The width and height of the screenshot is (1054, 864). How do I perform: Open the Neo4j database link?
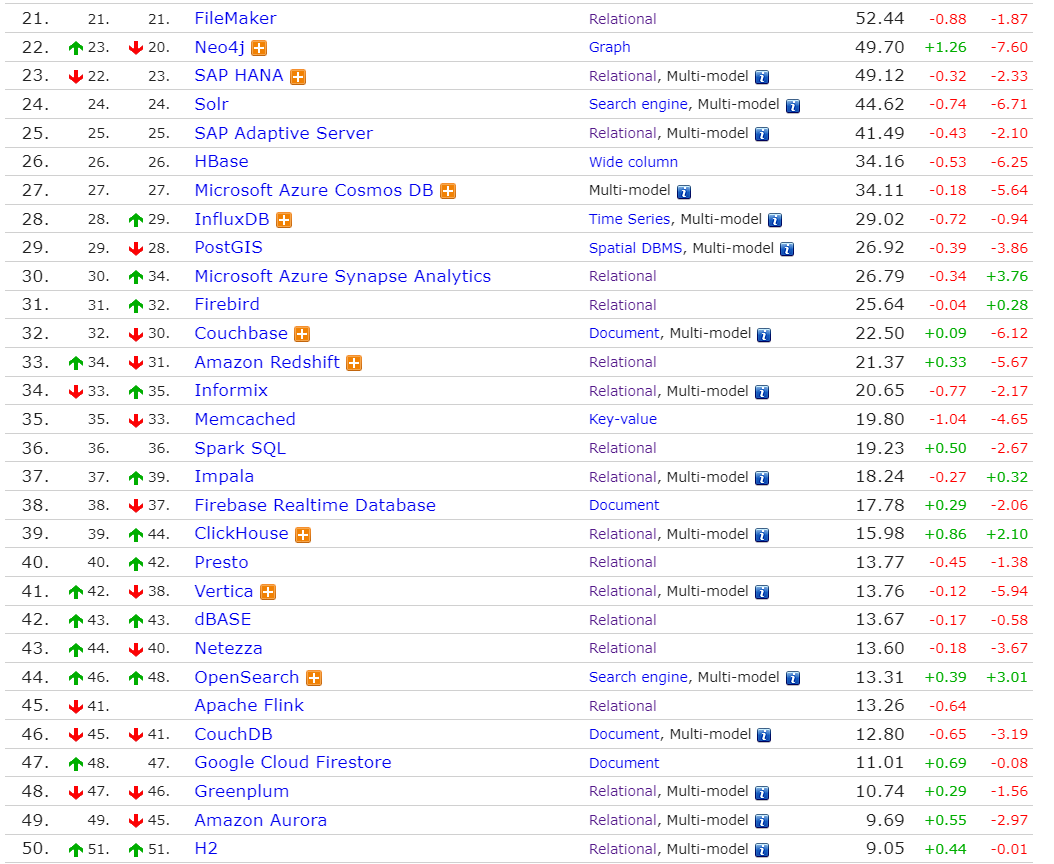(220, 47)
